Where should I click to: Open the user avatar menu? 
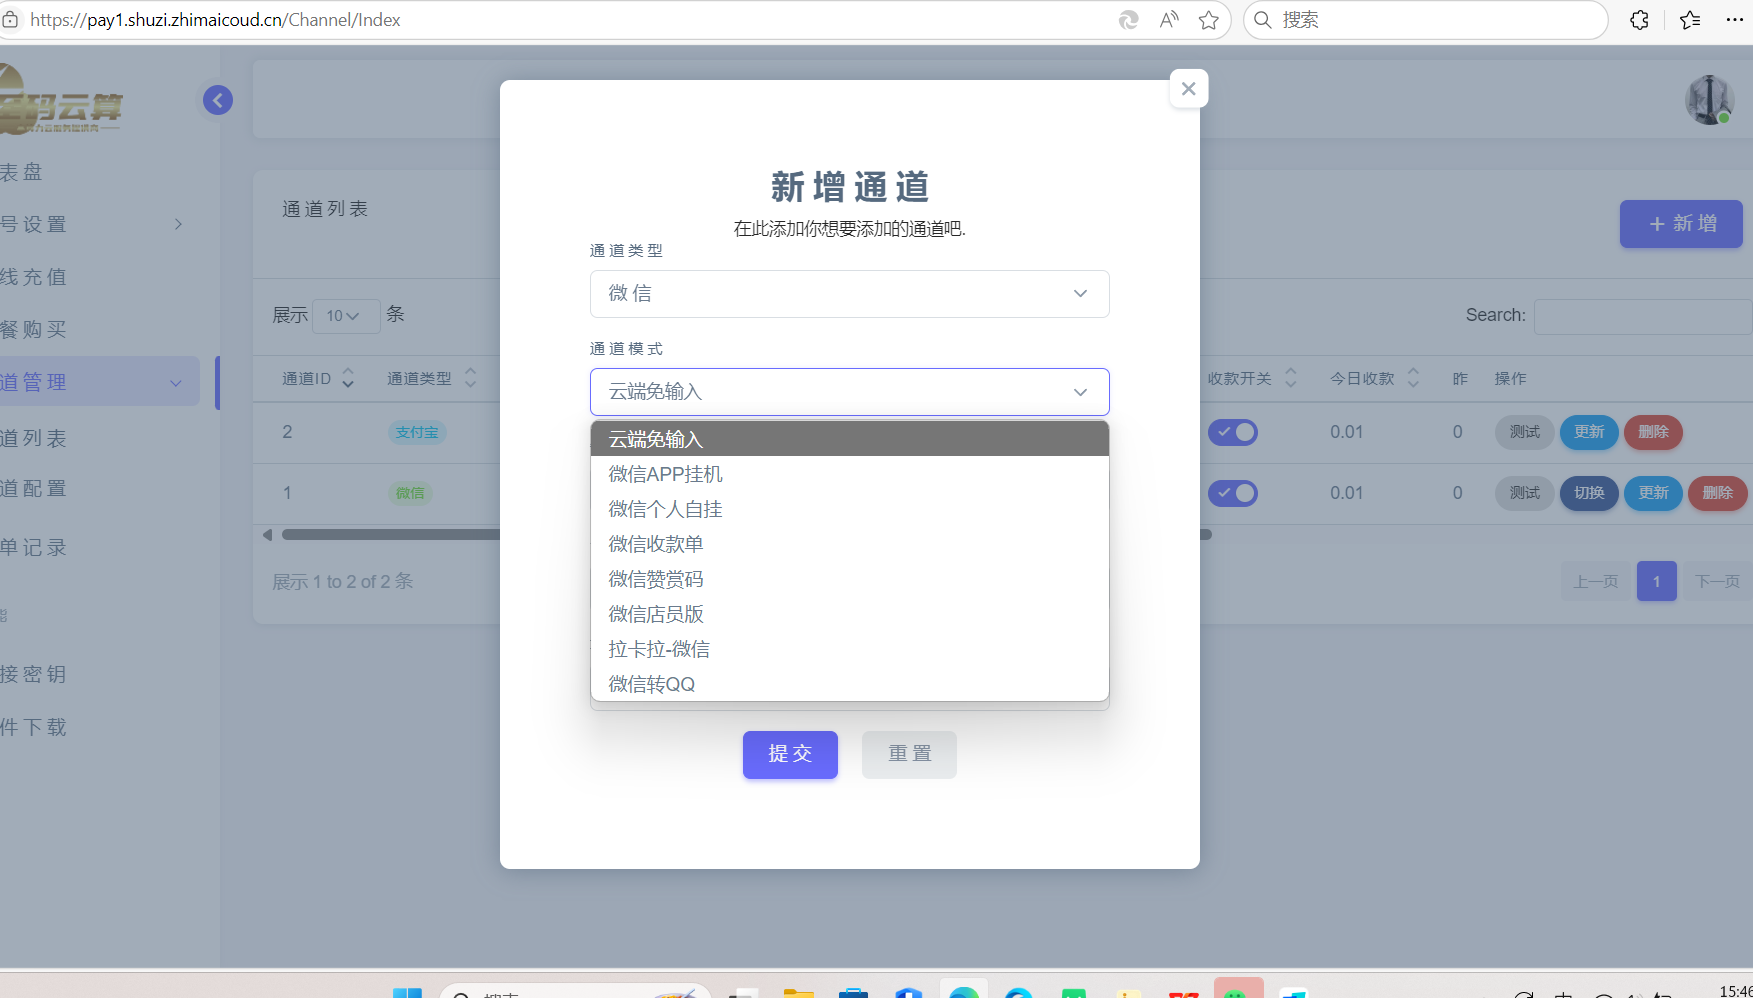[1709, 100]
